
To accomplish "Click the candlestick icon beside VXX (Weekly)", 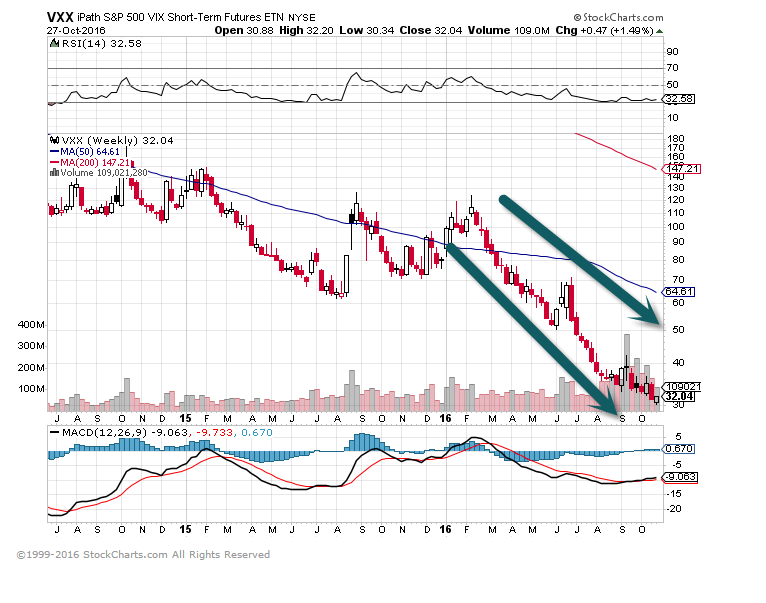I will tap(55, 140).
